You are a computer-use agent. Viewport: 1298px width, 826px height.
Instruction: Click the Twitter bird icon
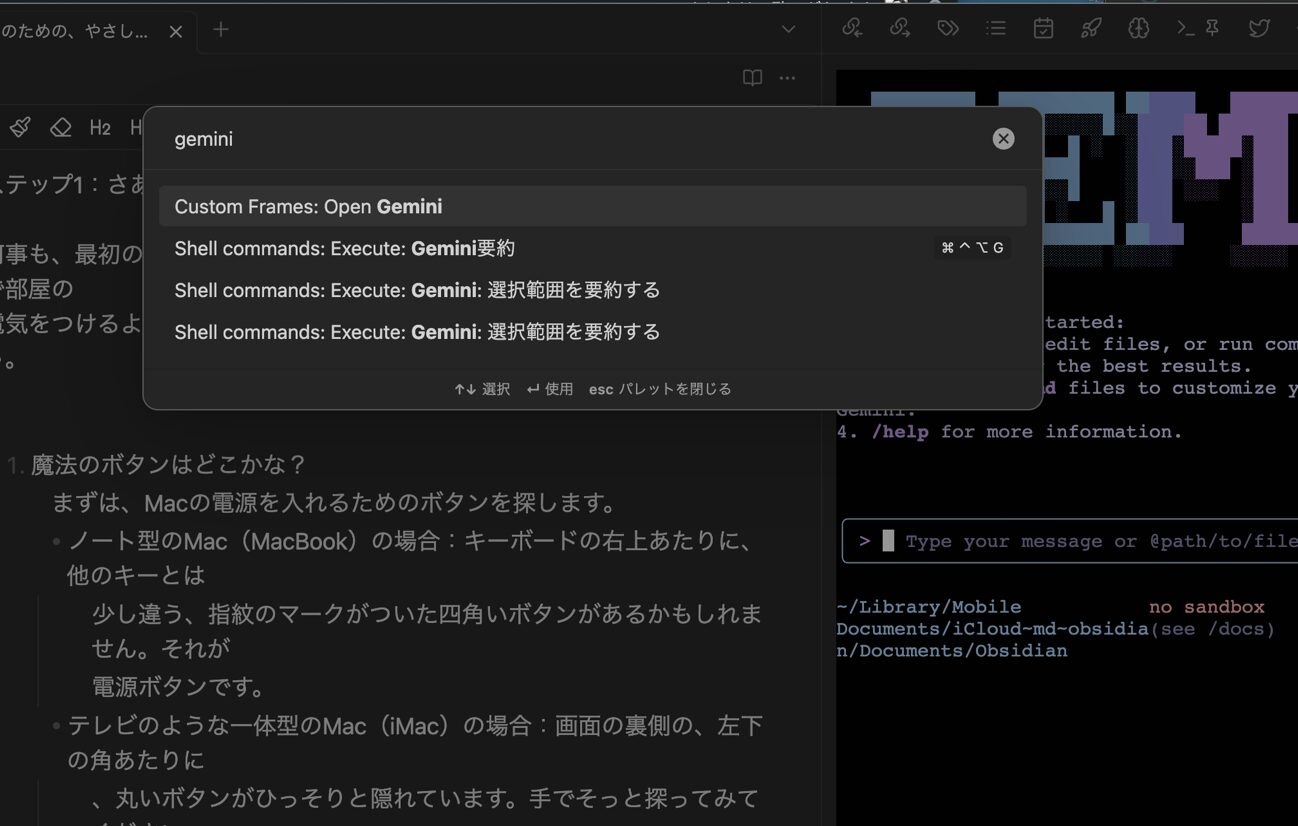1259,29
